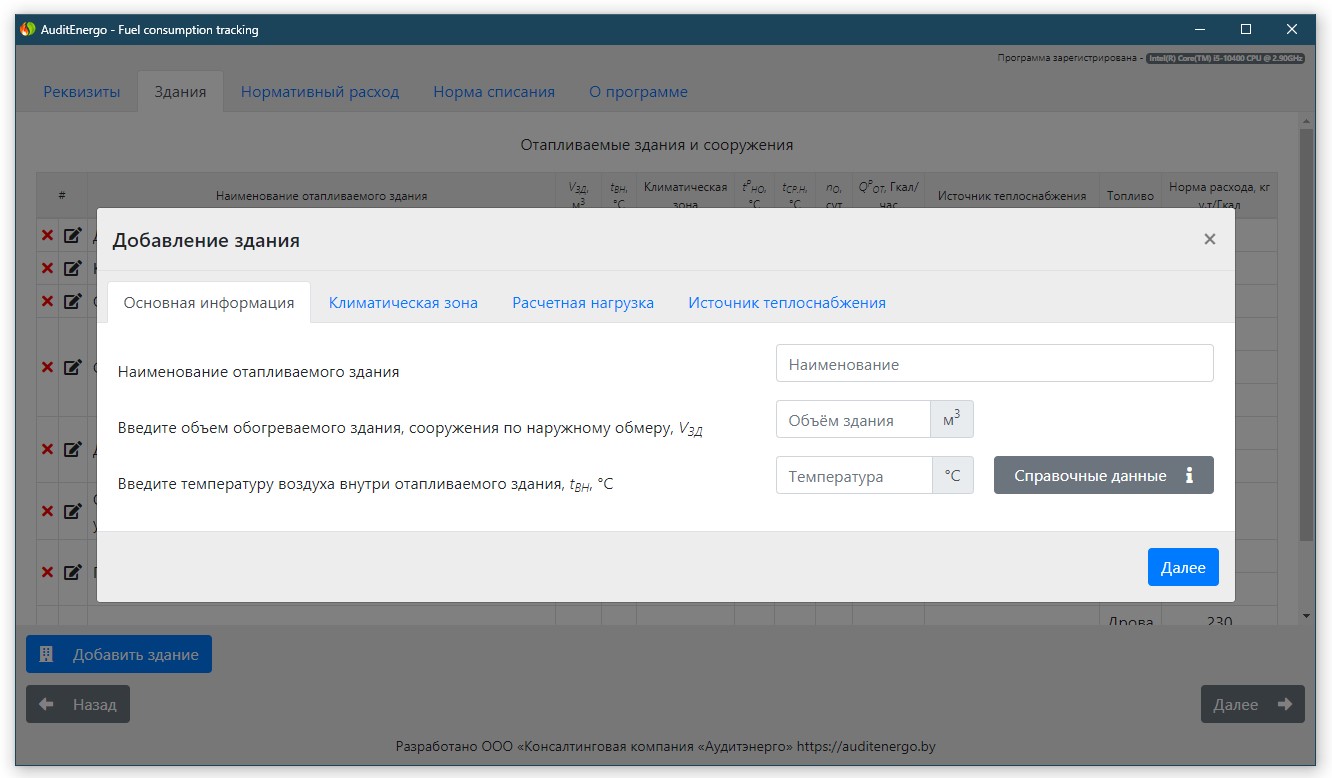Image resolution: width=1332 pixels, height=778 pixels.
Task: Open the Реквизиты main tab
Action: click(81, 92)
